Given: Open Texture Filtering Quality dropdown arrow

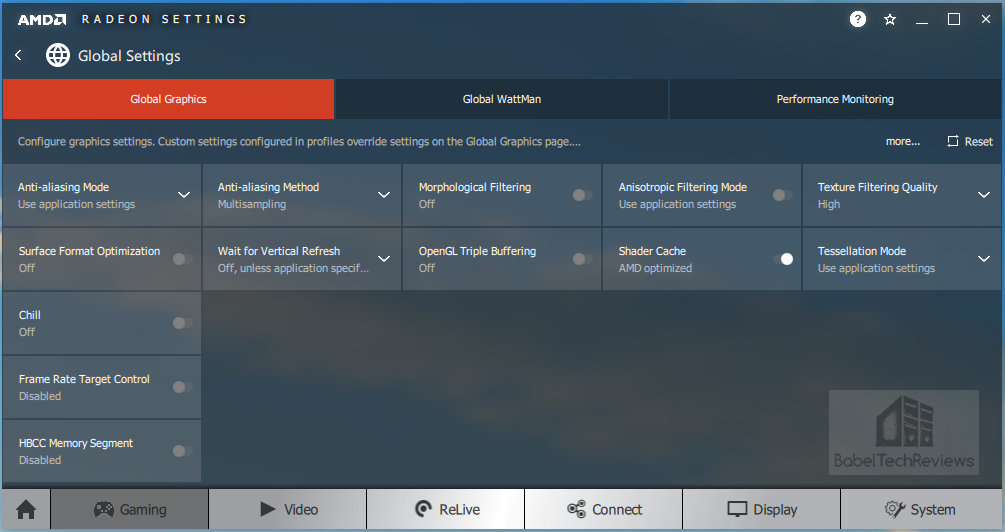Looking at the screenshot, I should pos(984,195).
